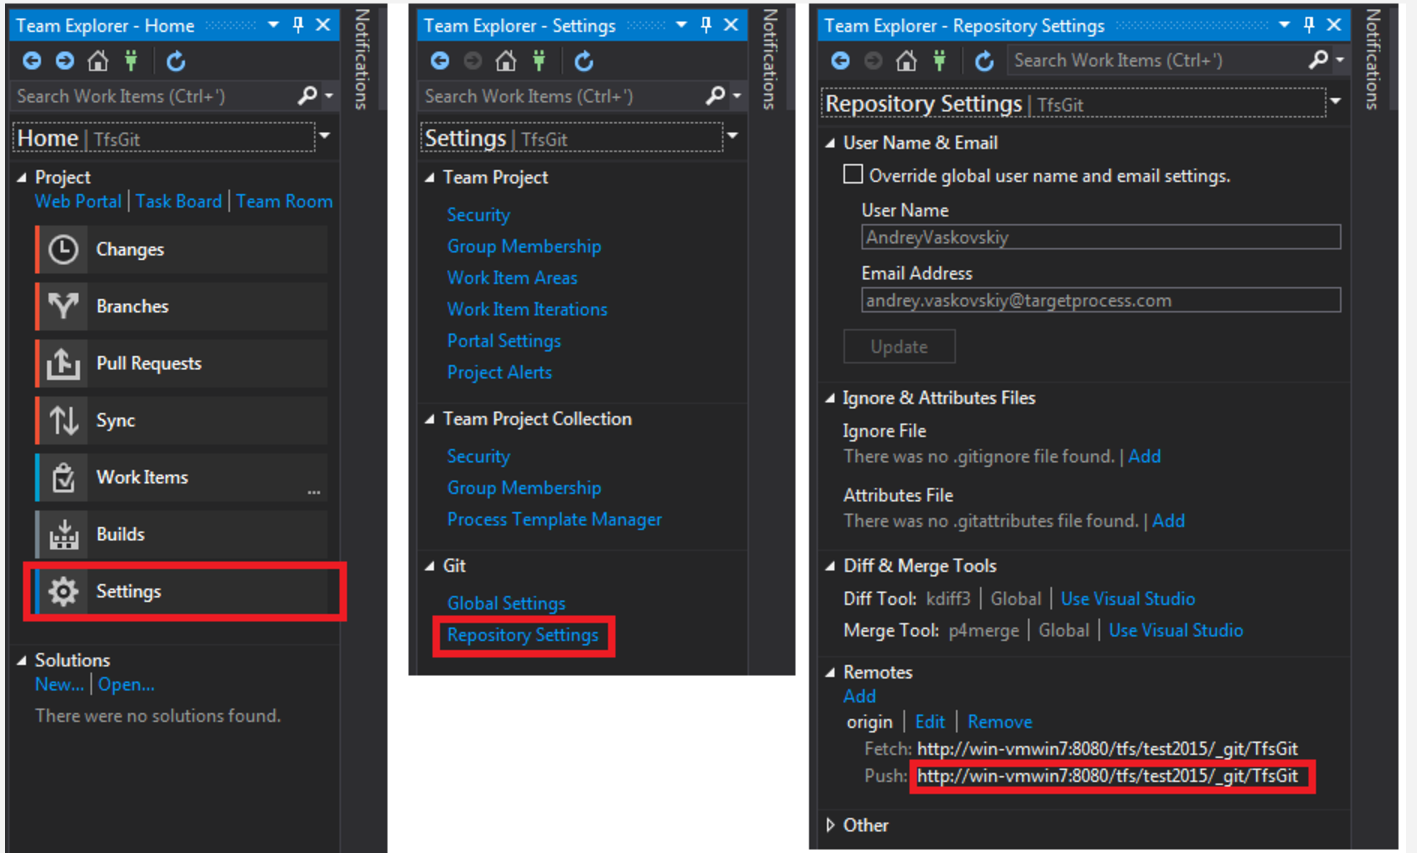This screenshot has height=853, width=1417.
Task: Edit the origin remote
Action: click(x=930, y=721)
